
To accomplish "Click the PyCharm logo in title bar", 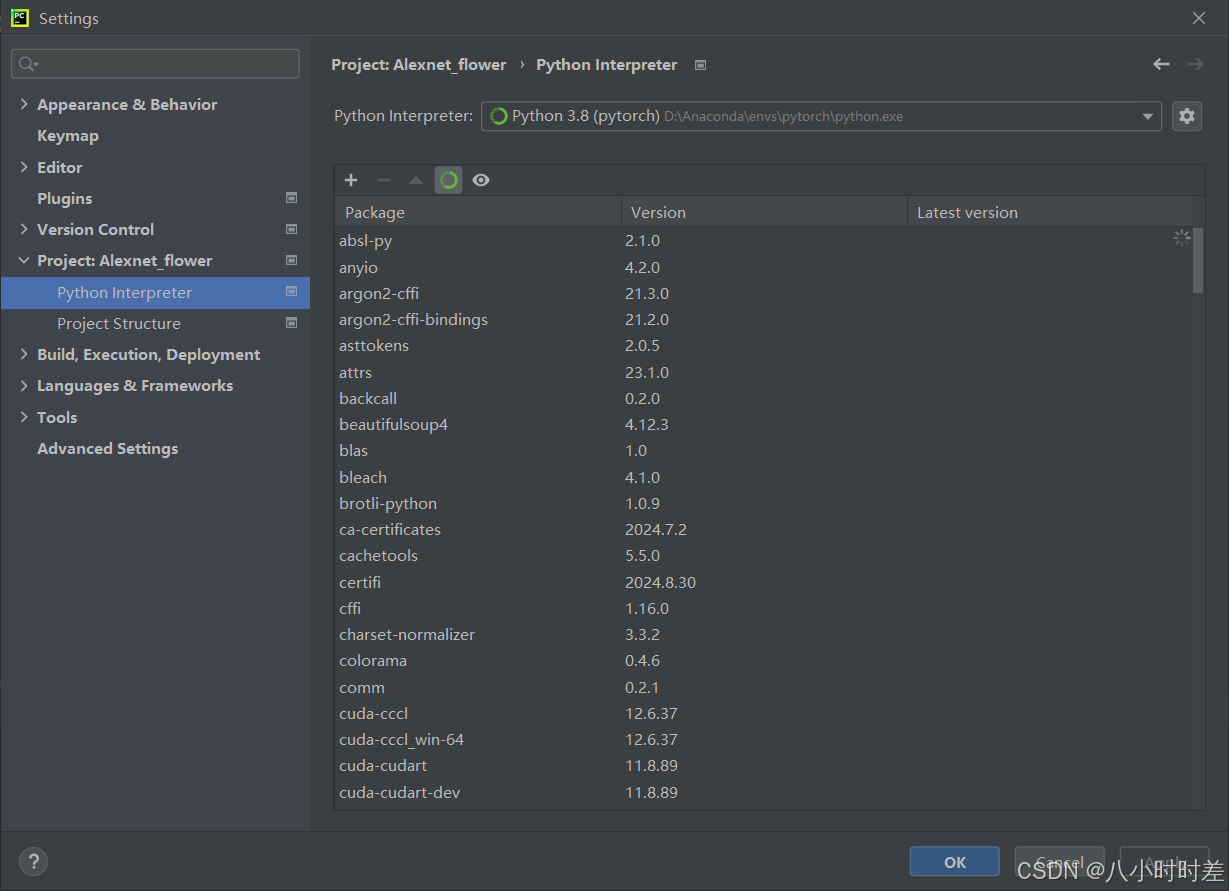I will 20,18.
